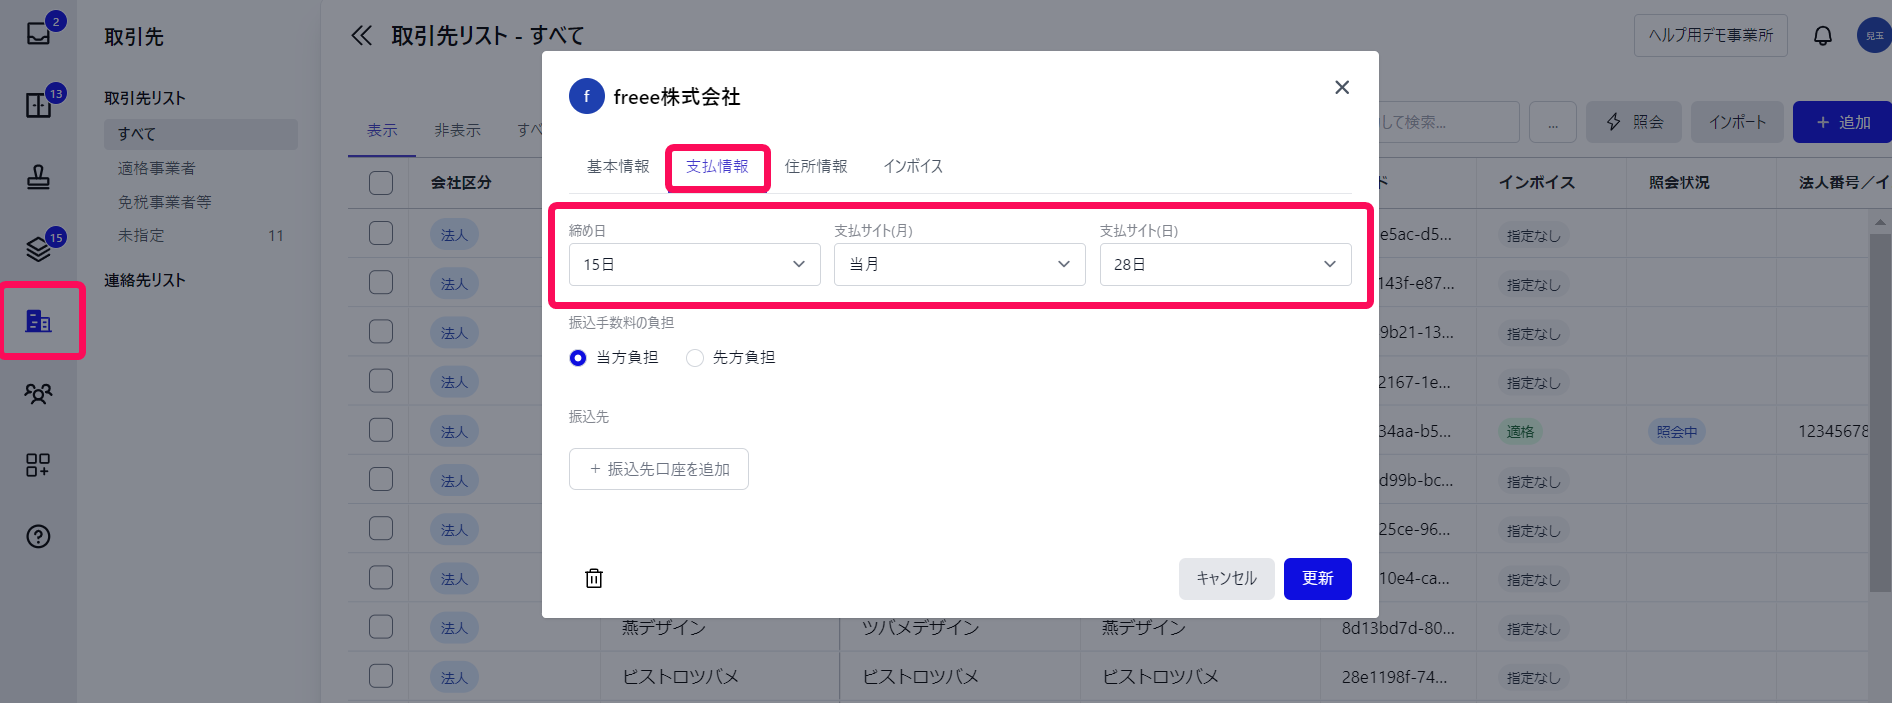Close the freee株式会社 dialog

(x=1342, y=88)
